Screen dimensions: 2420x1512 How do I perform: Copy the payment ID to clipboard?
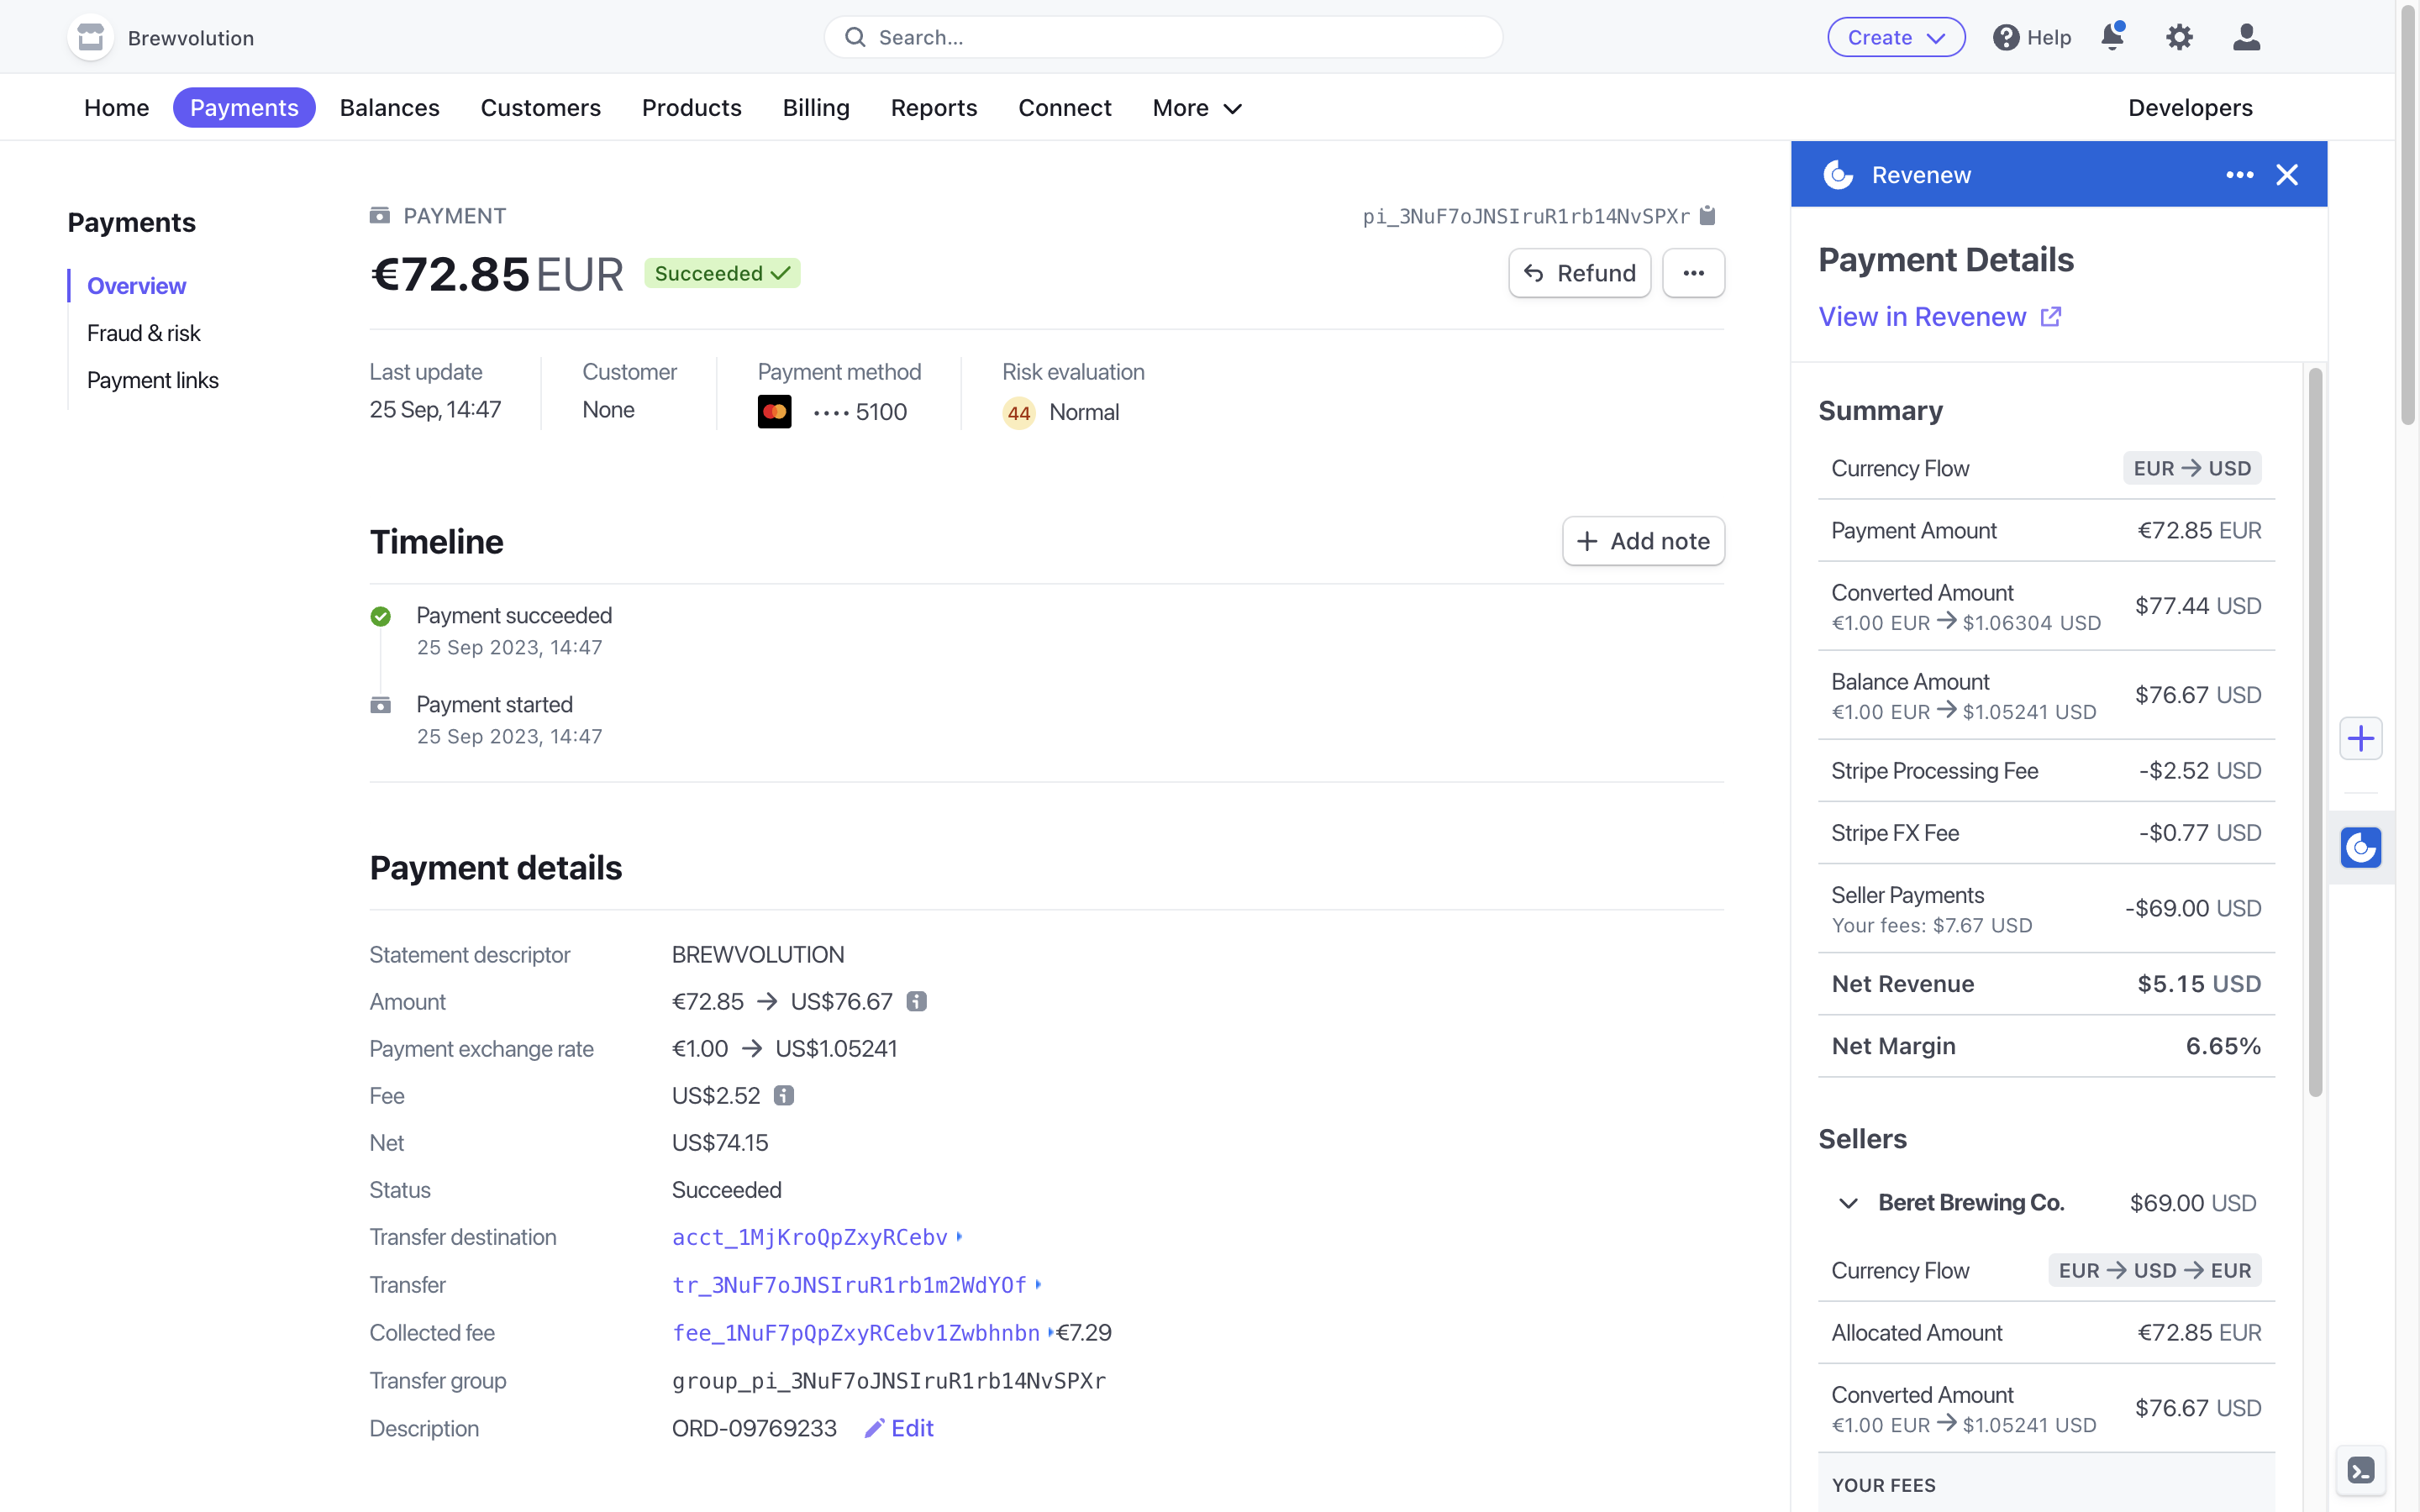(x=1708, y=215)
